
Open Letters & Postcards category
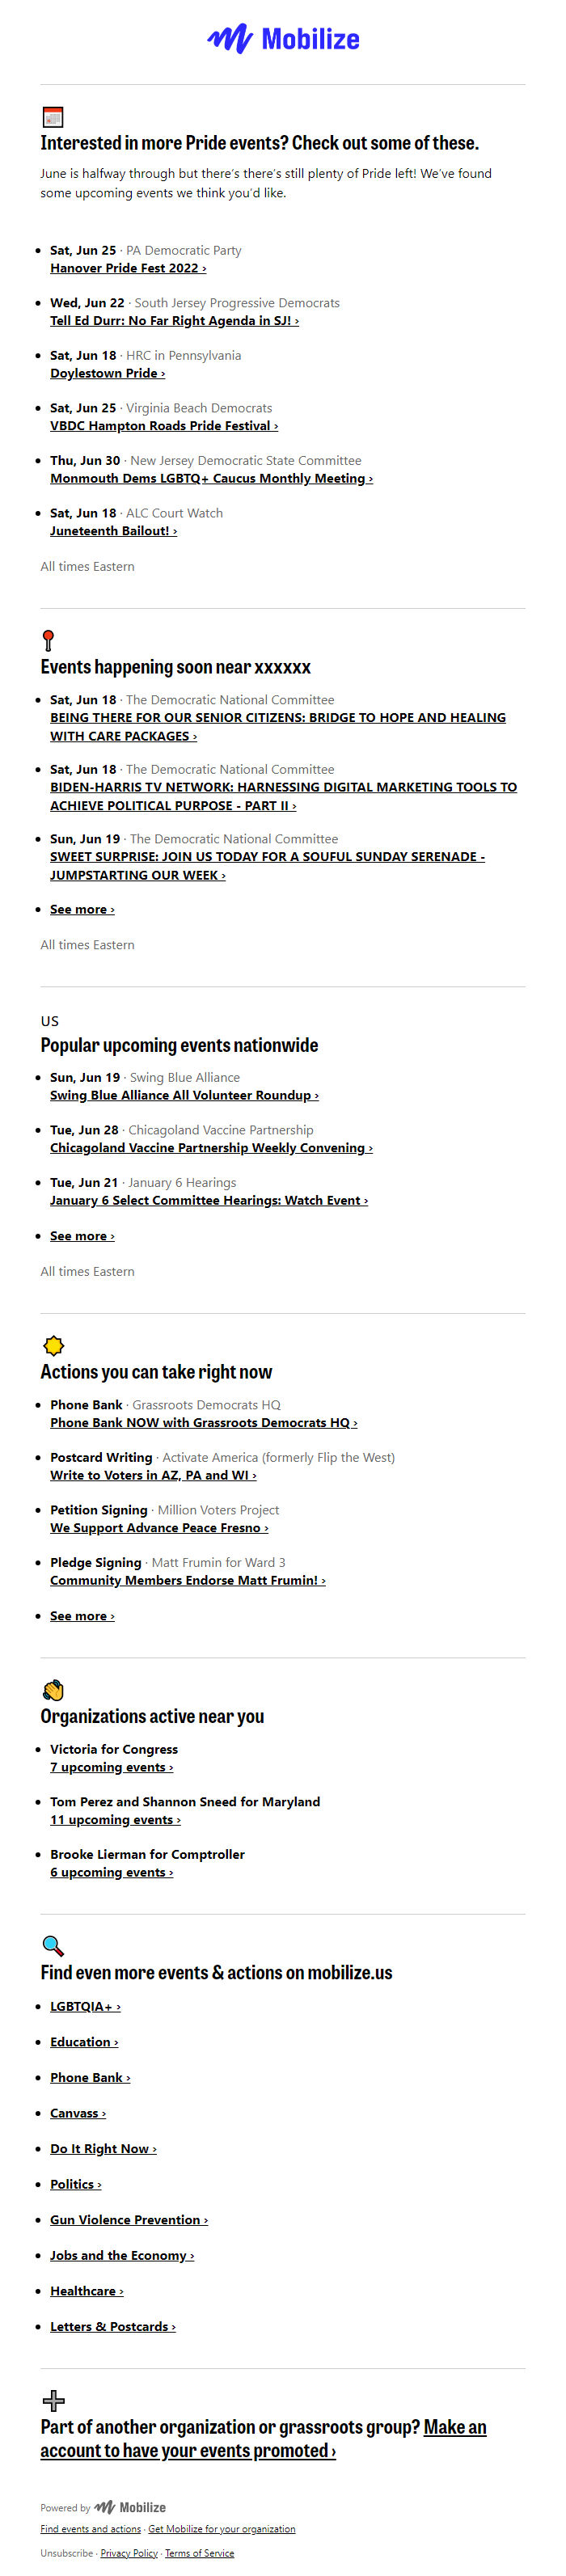click(x=113, y=2326)
